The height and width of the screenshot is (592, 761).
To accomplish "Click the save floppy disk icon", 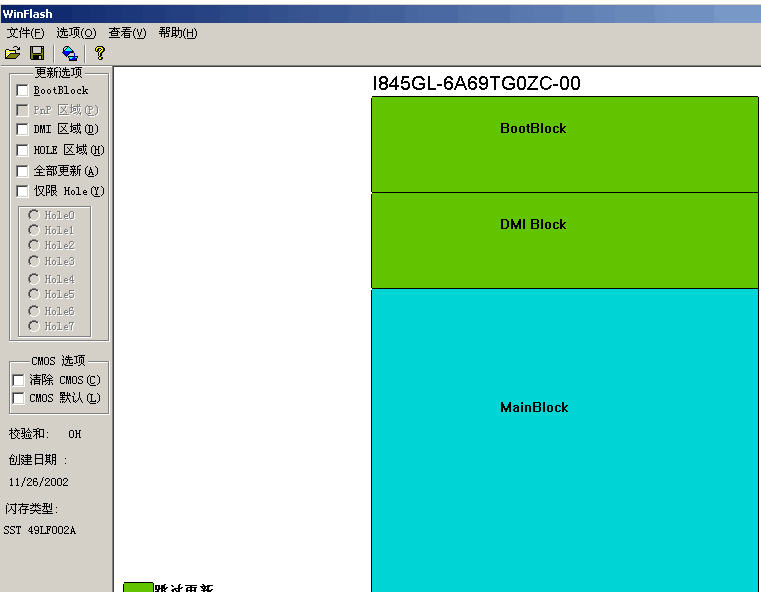I will [37, 53].
